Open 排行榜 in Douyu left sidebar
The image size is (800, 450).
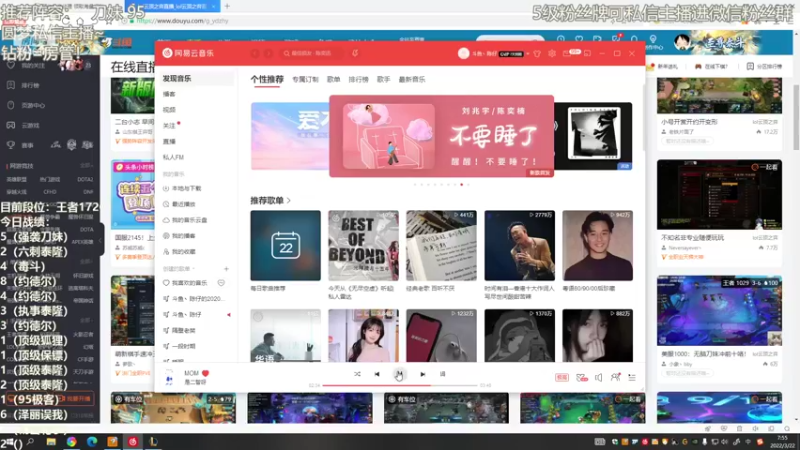click(x=24, y=85)
